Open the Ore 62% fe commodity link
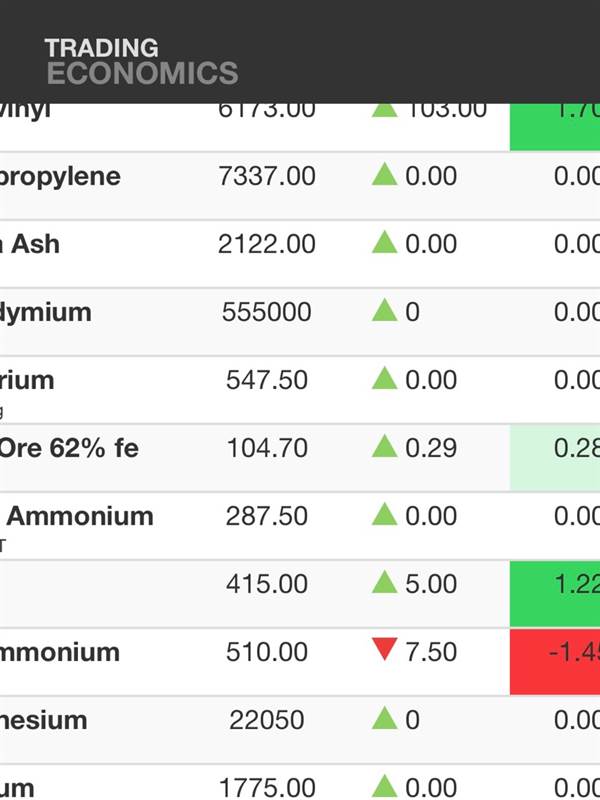The width and height of the screenshot is (600, 800). 69,448
